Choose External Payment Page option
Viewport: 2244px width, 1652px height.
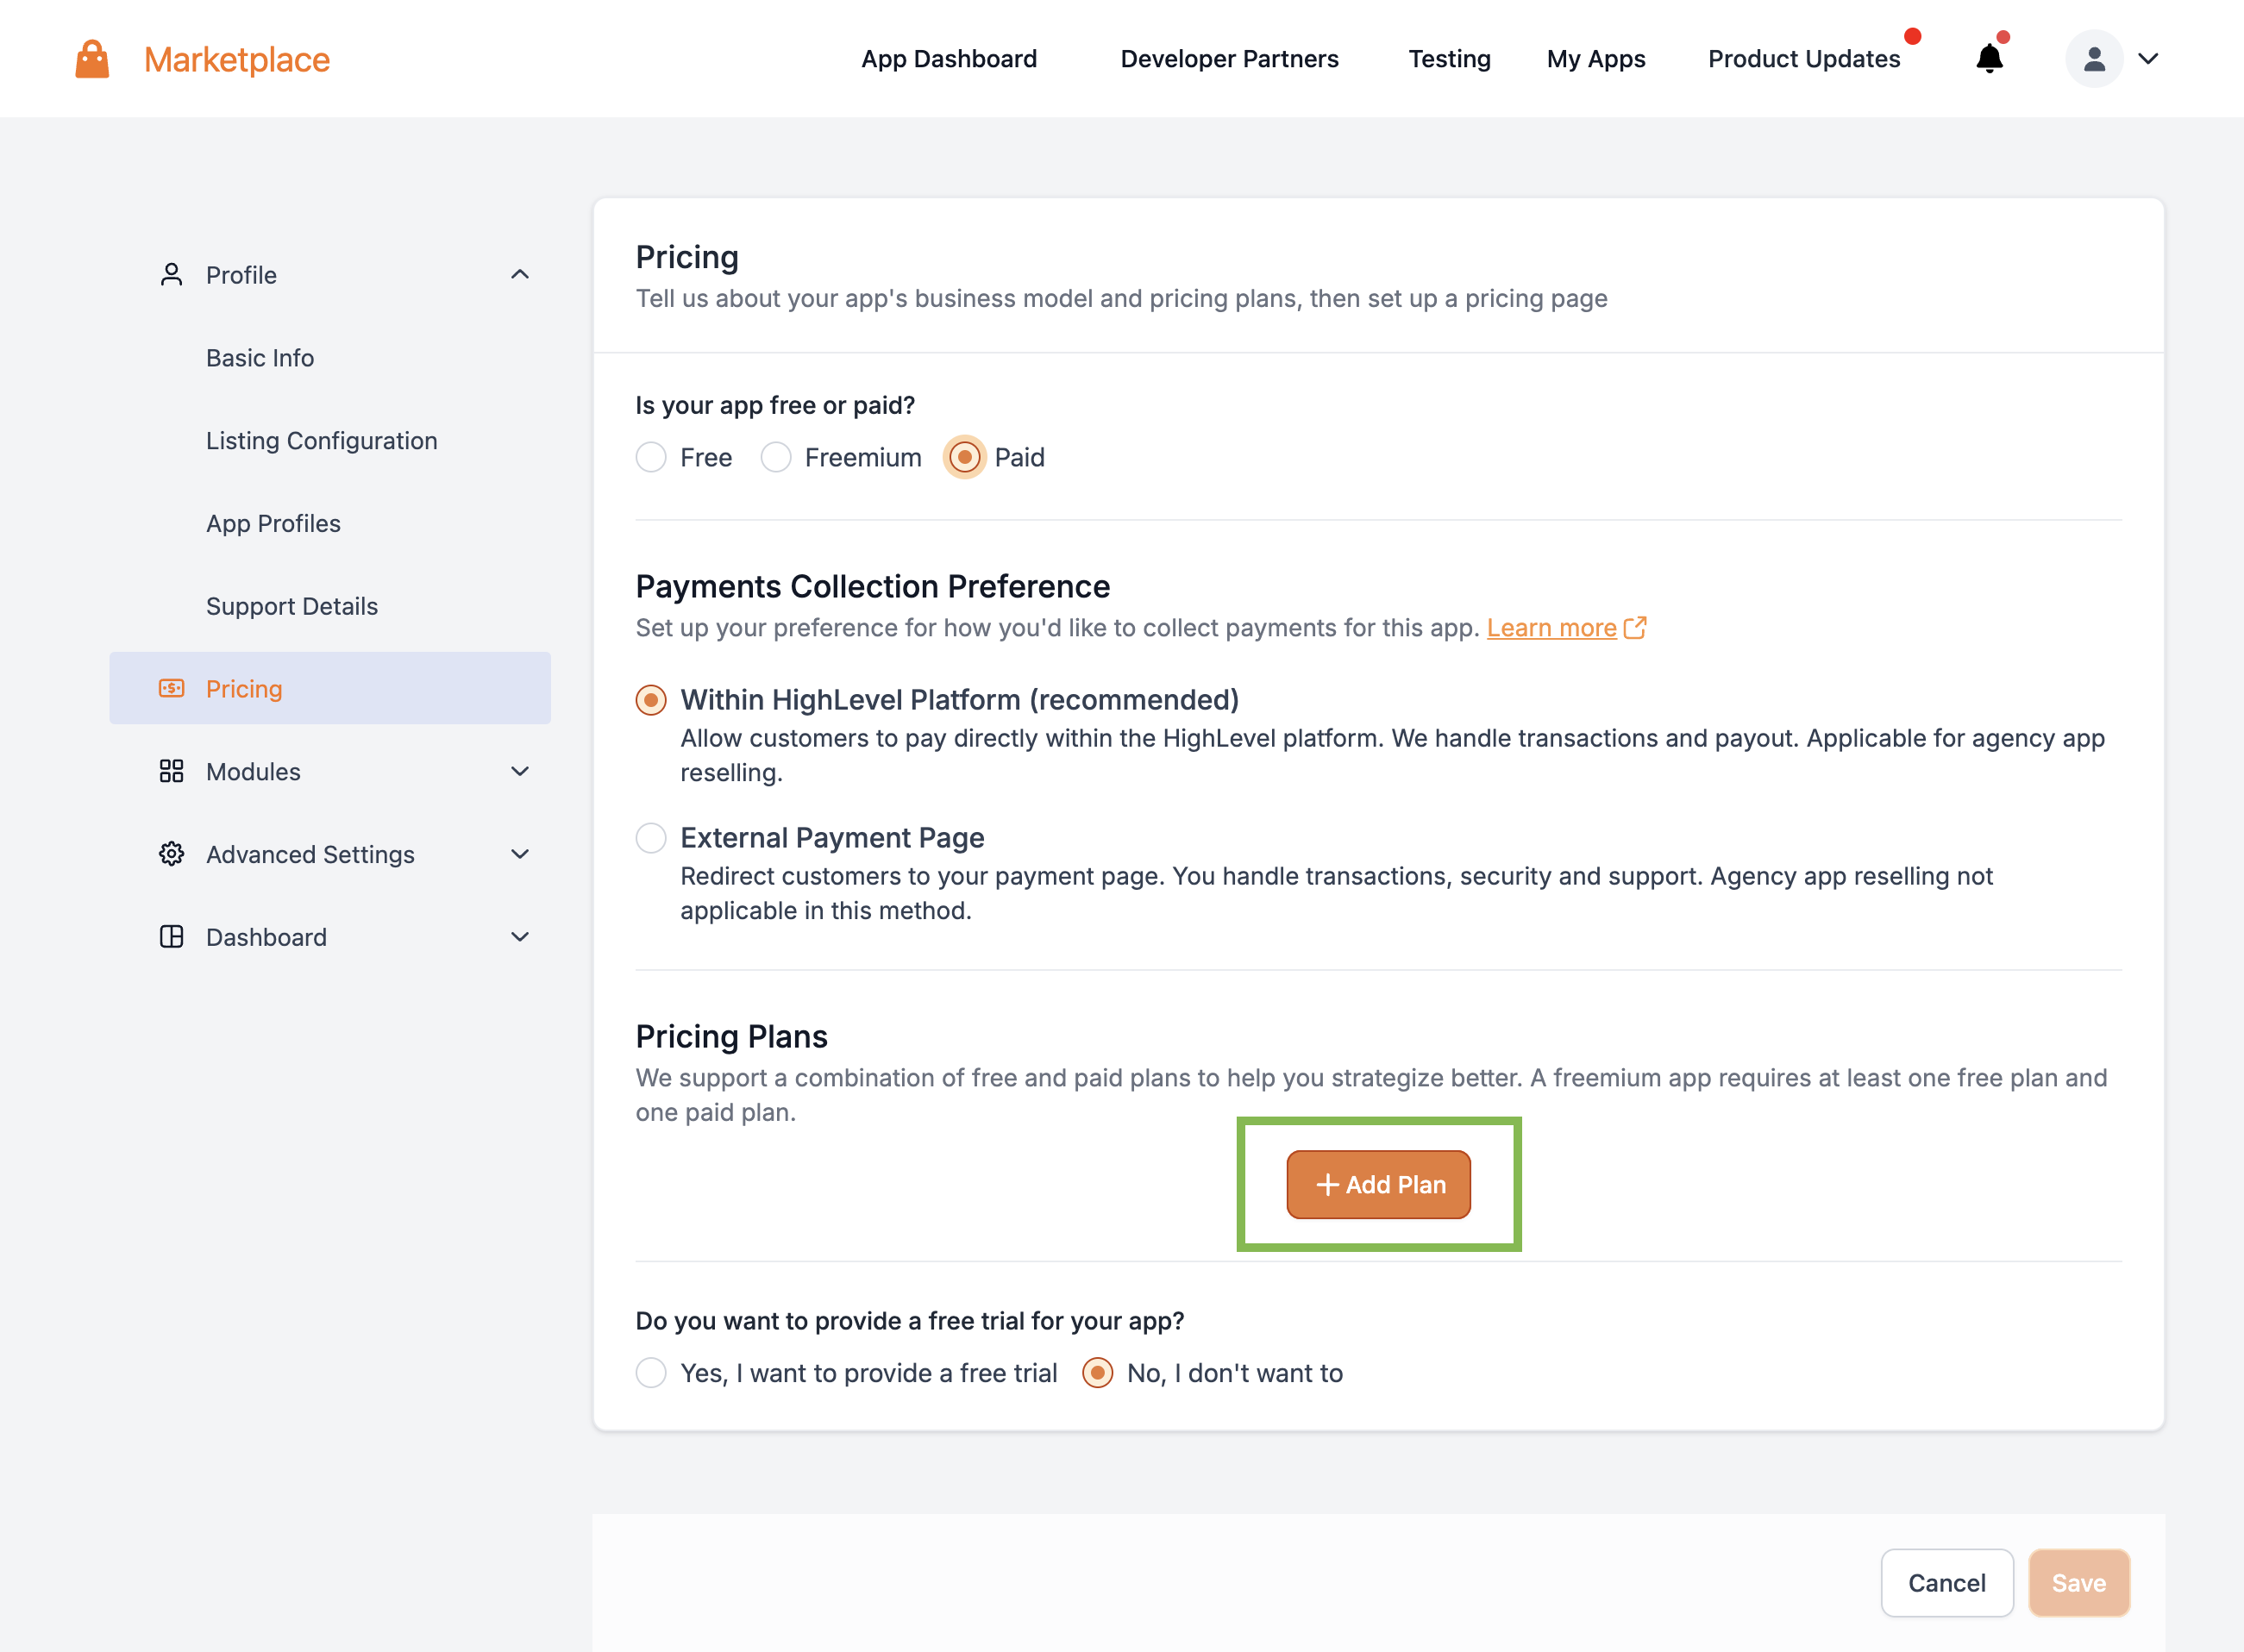pyautogui.click(x=651, y=838)
